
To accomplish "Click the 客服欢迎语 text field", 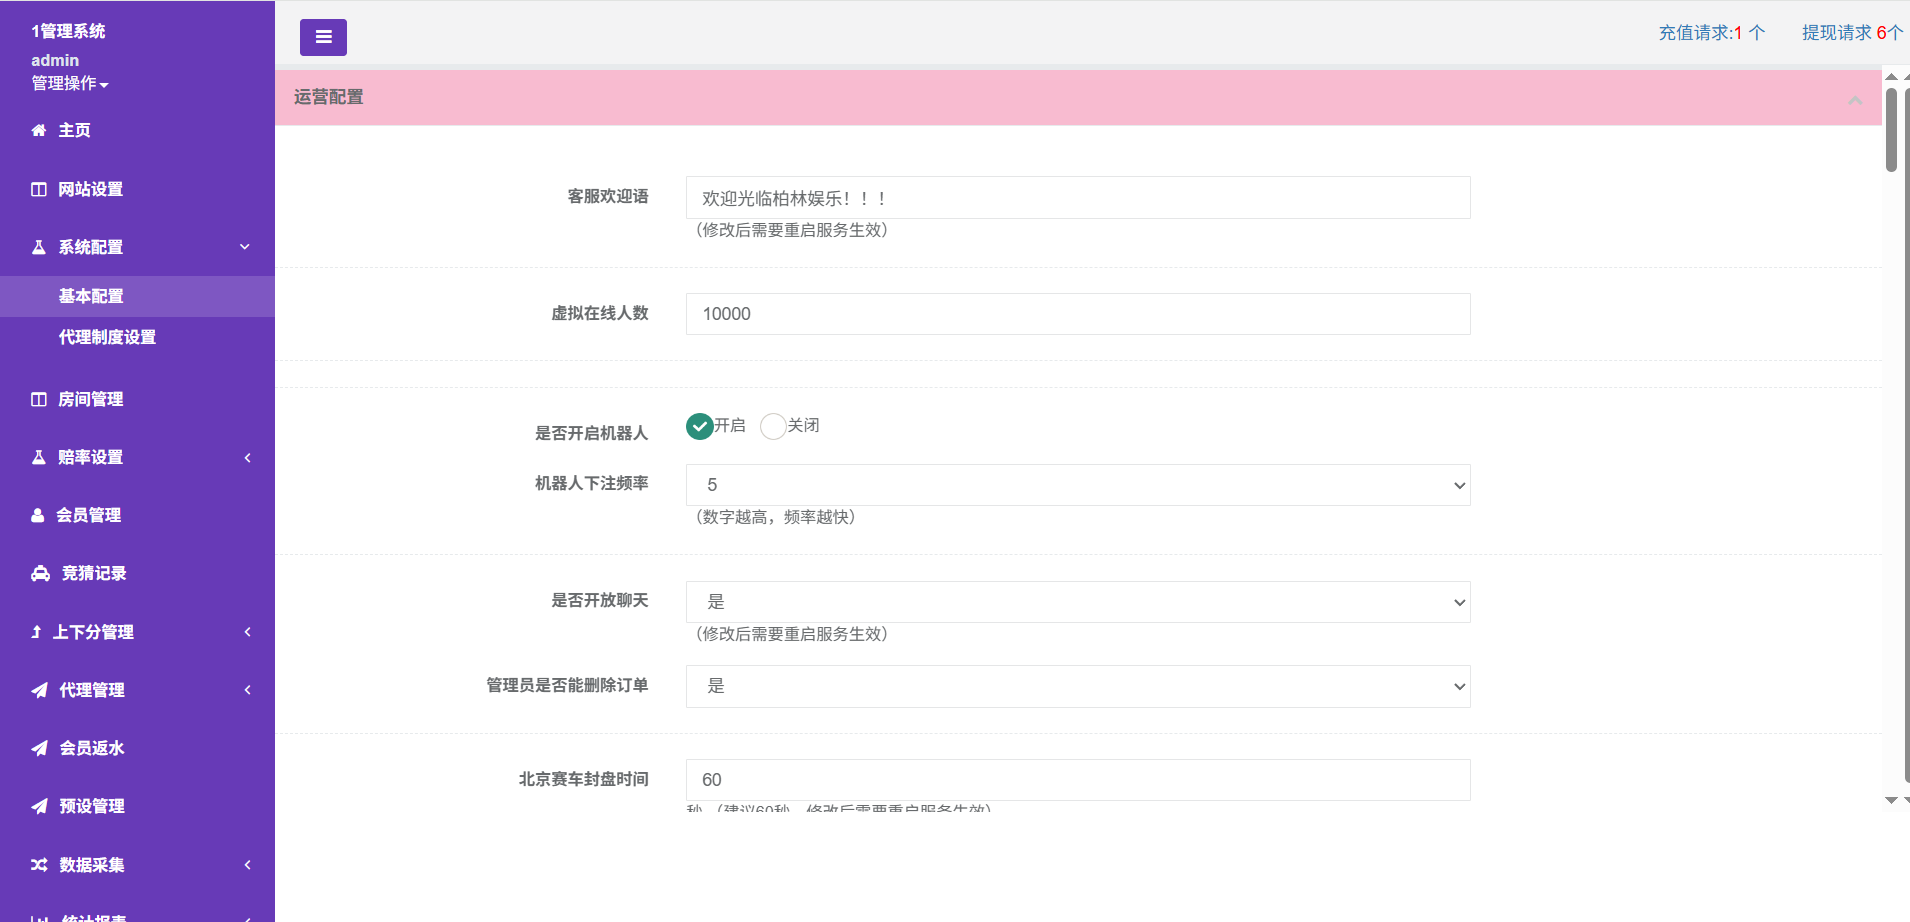I will [x=1078, y=198].
